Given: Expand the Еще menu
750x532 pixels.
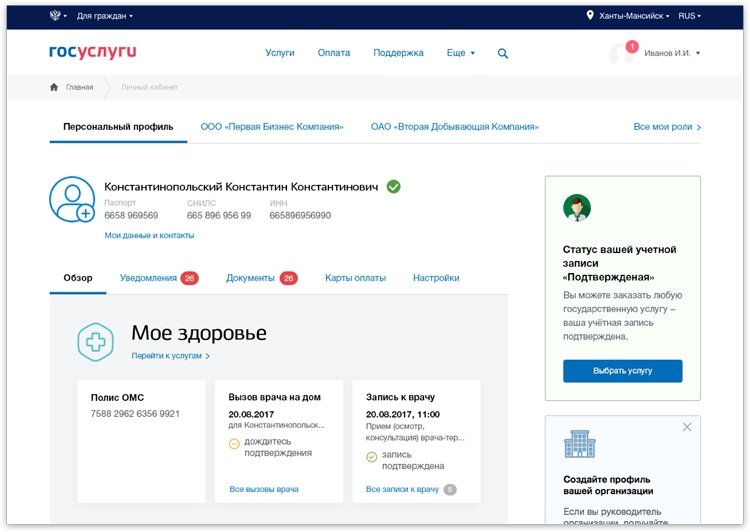Looking at the screenshot, I should [461, 53].
